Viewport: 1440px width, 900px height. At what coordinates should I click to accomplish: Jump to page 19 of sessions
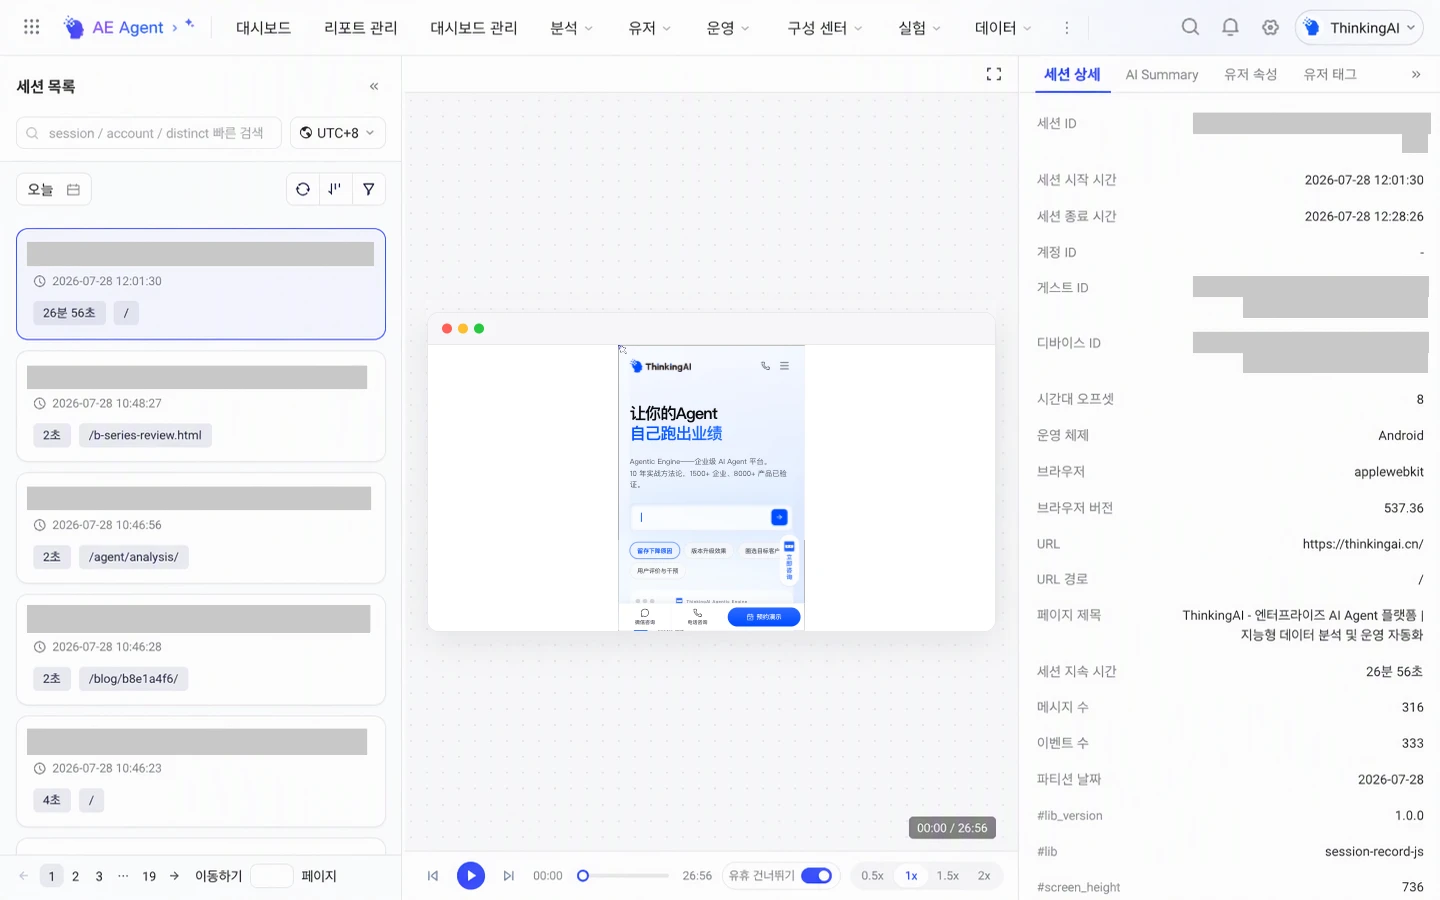(149, 876)
